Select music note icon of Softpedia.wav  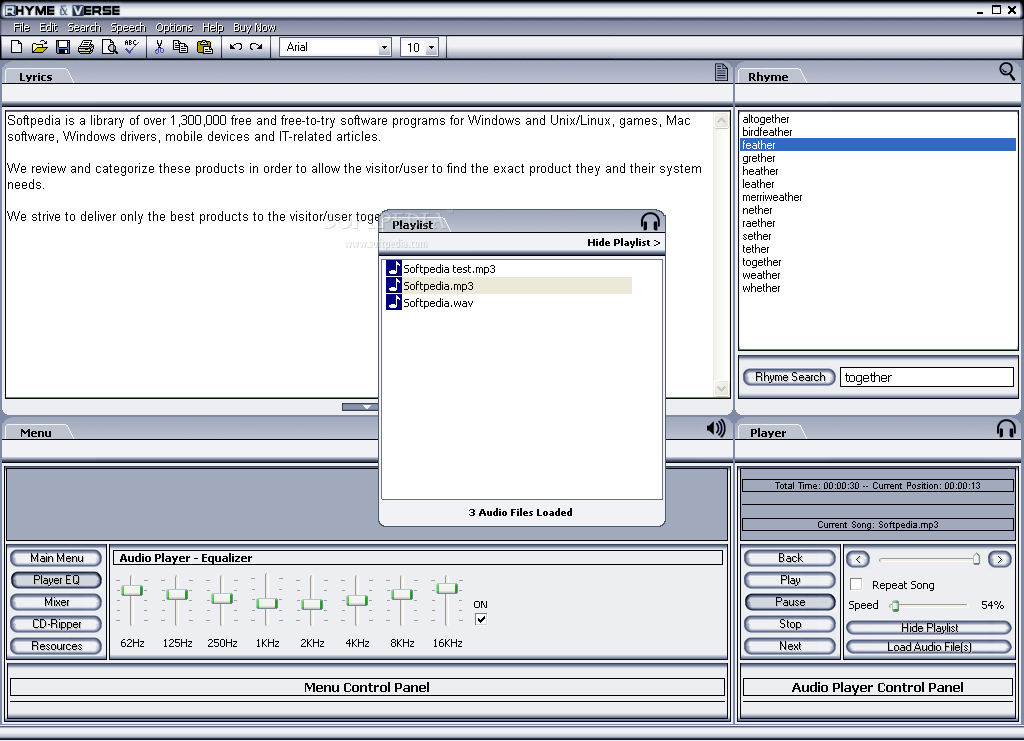point(393,302)
